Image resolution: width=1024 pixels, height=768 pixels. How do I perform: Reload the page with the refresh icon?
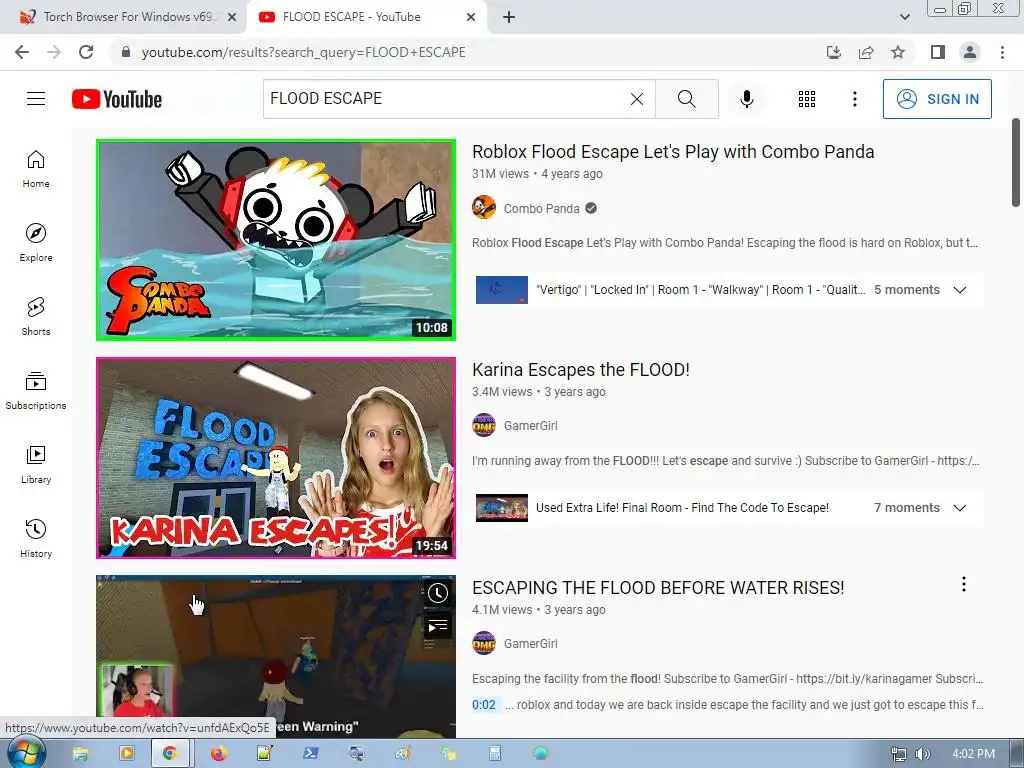(86, 52)
